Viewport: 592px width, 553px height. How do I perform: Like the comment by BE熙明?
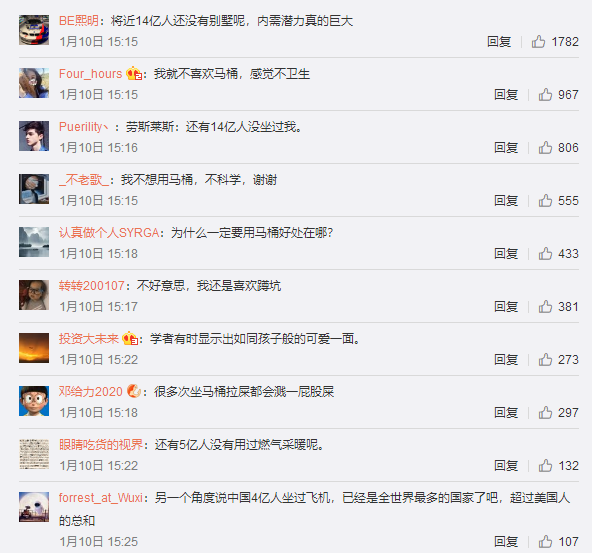[x=538, y=42]
